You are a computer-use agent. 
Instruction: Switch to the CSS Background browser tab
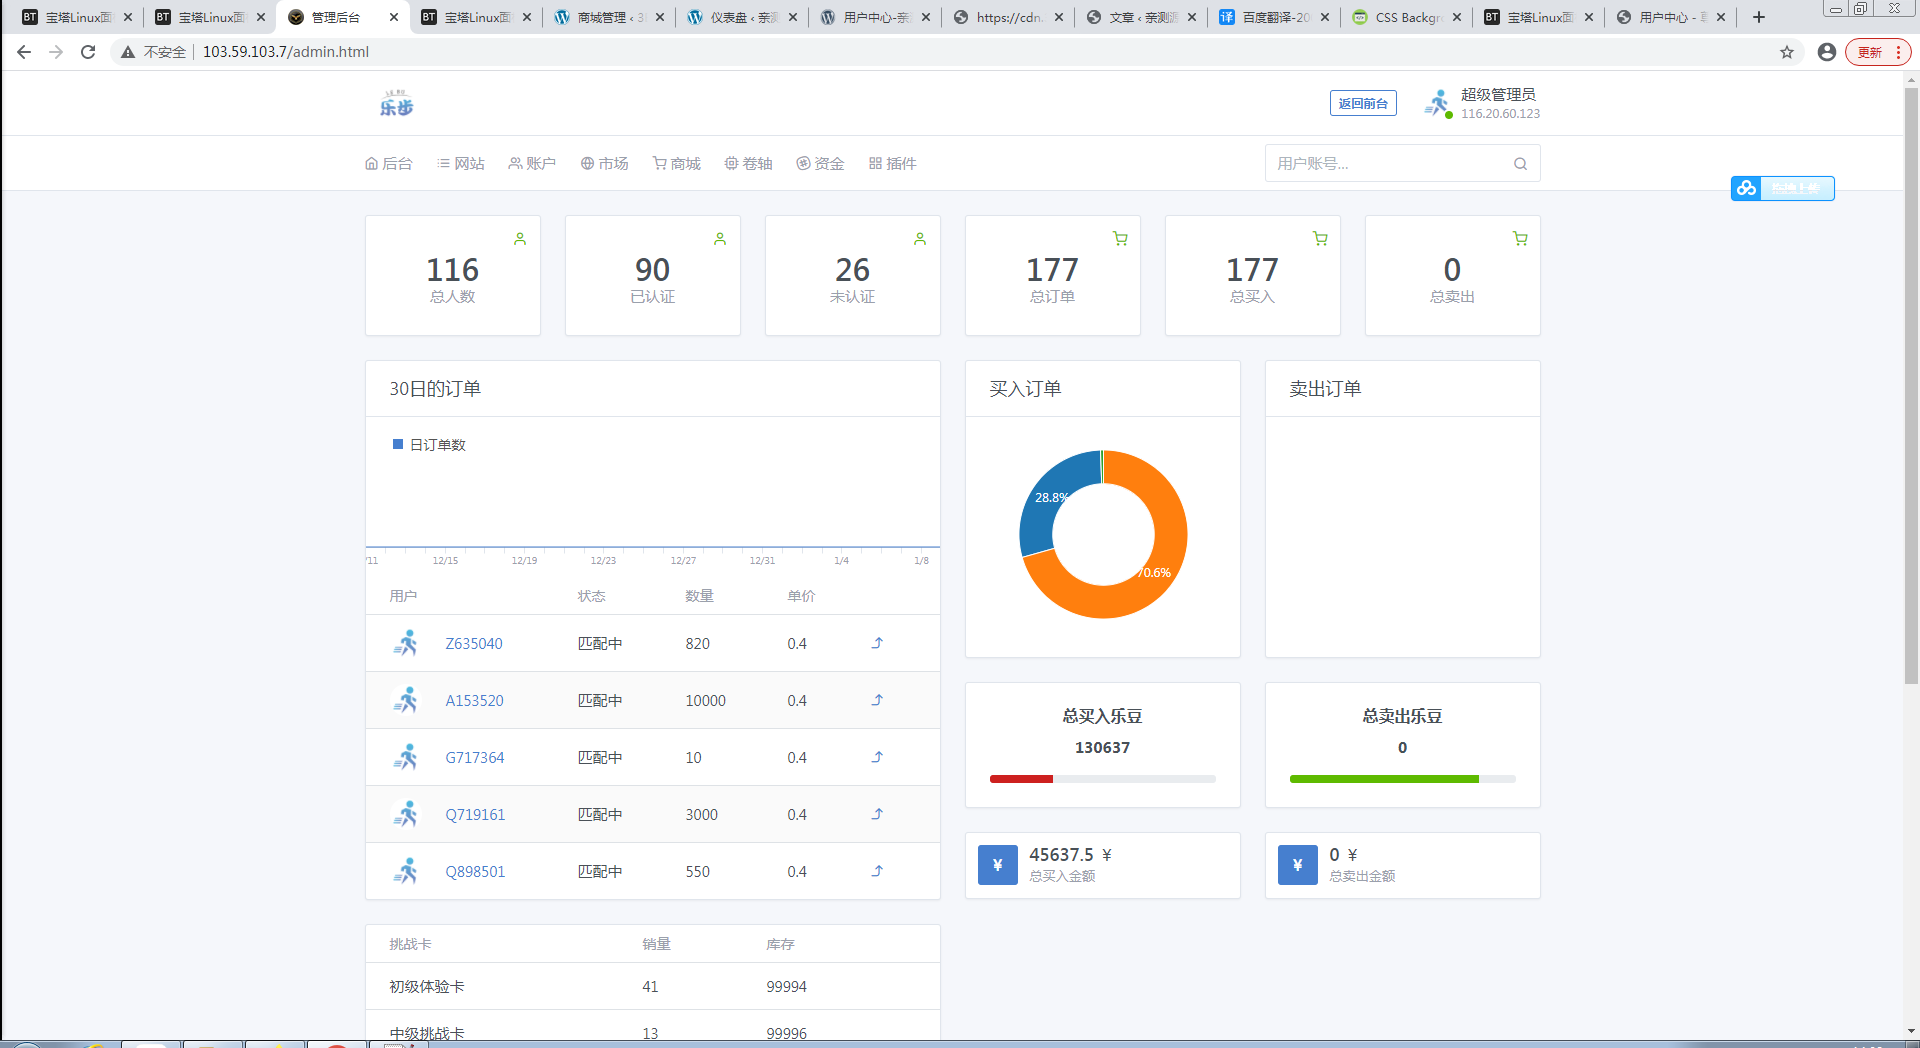(1407, 17)
